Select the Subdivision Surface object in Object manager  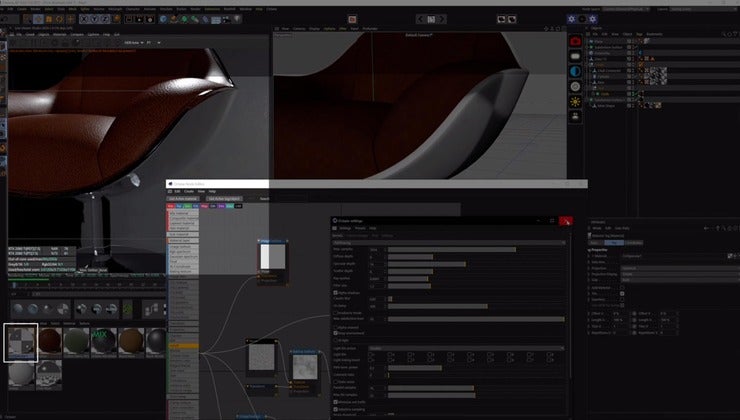point(608,47)
